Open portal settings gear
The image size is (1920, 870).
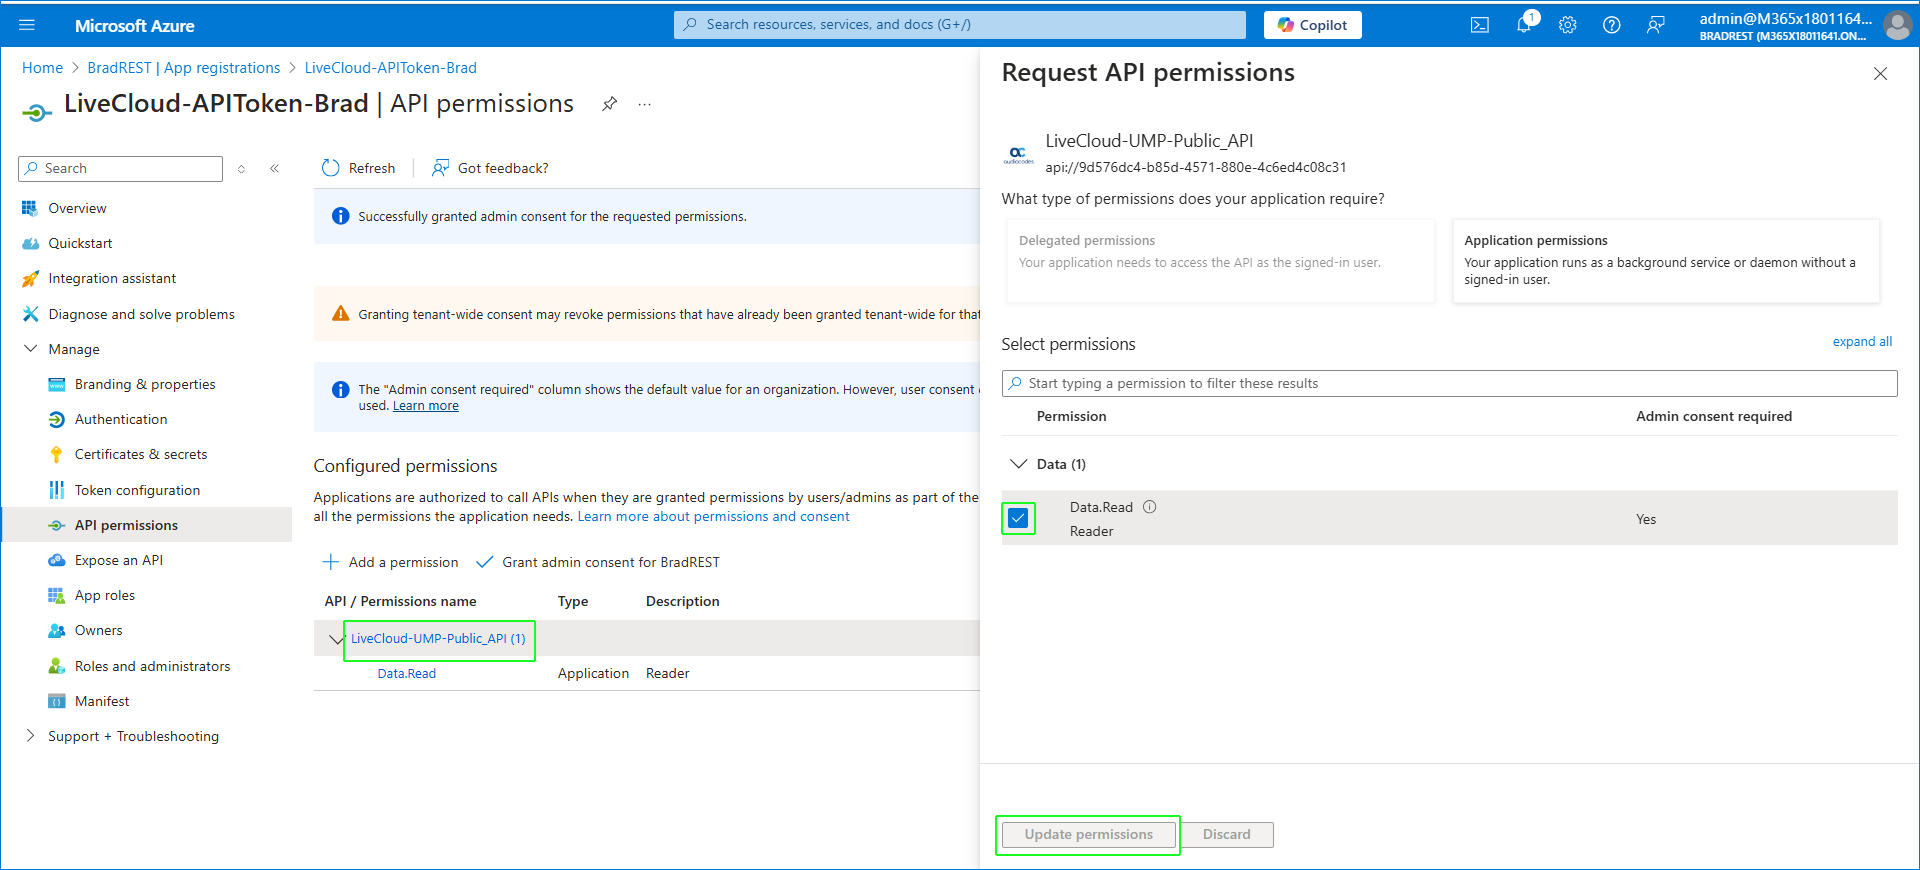coord(1567,25)
